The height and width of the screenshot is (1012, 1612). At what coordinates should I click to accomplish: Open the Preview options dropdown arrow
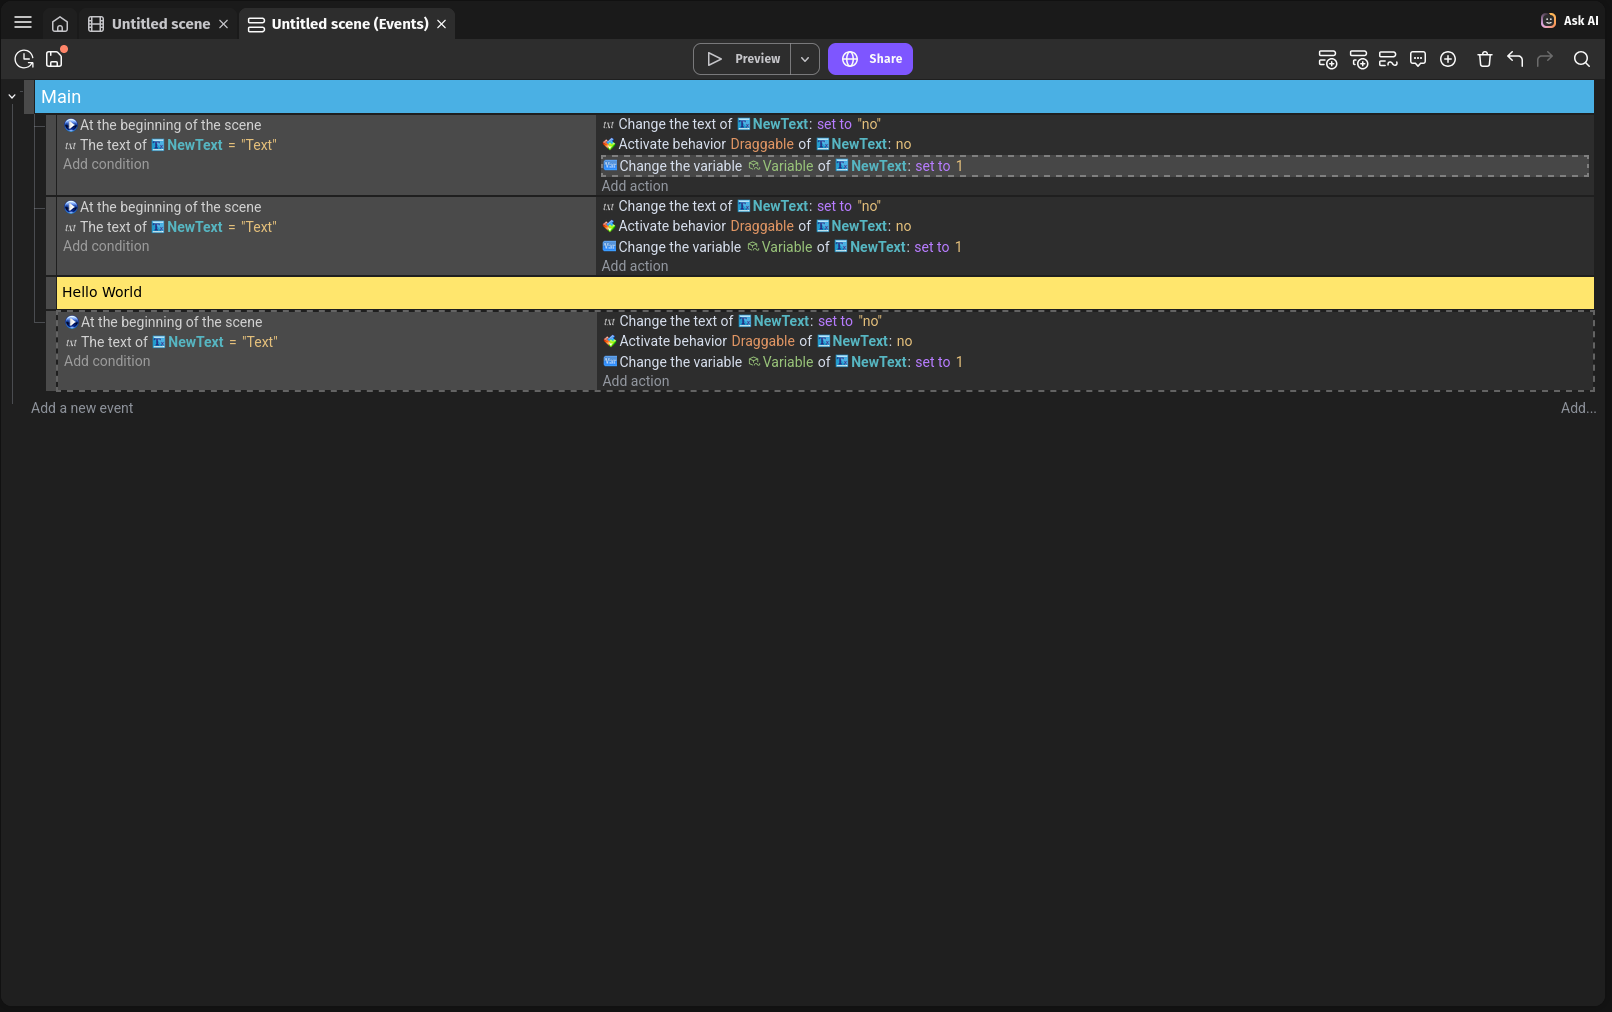pos(805,59)
